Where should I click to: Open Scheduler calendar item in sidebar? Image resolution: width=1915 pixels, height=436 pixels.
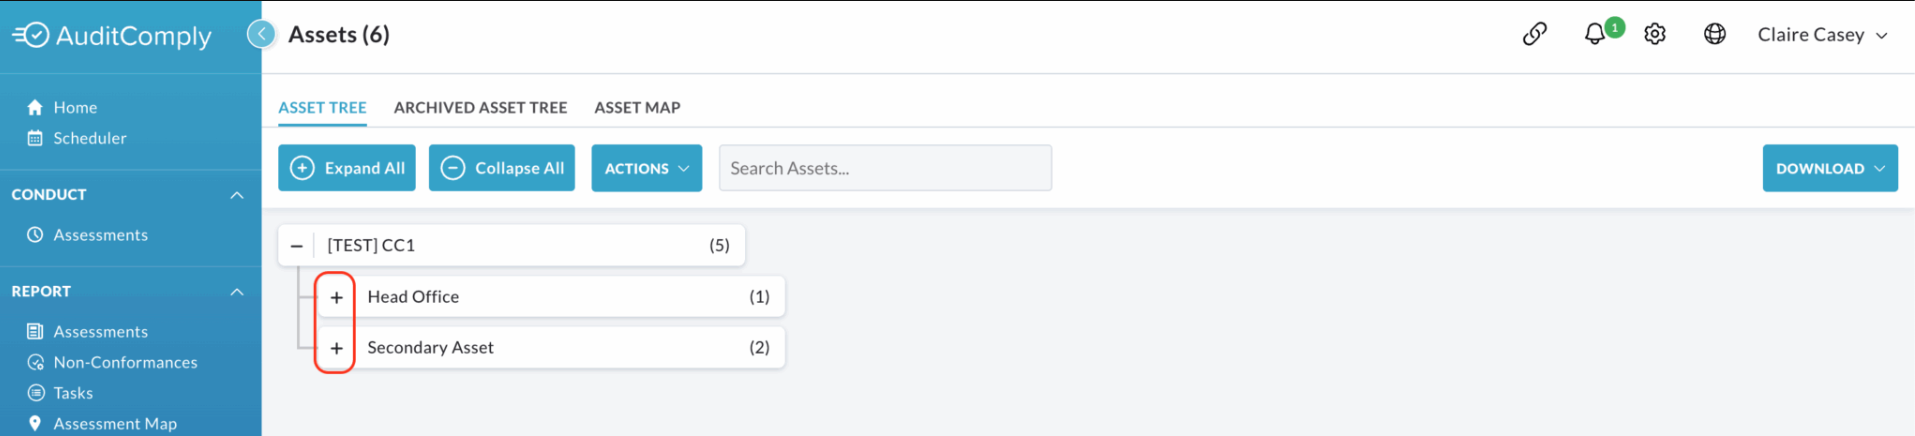[77, 138]
